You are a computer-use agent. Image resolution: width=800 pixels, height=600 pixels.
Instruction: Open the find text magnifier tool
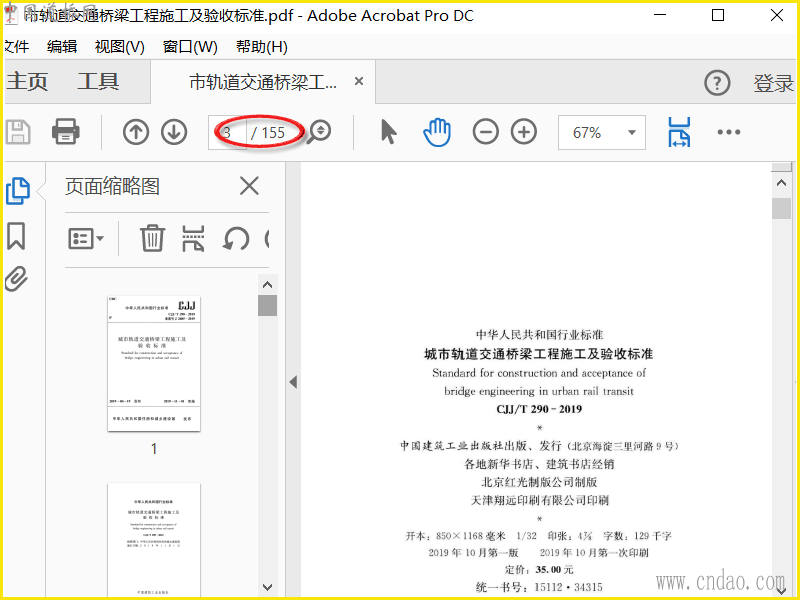320,132
